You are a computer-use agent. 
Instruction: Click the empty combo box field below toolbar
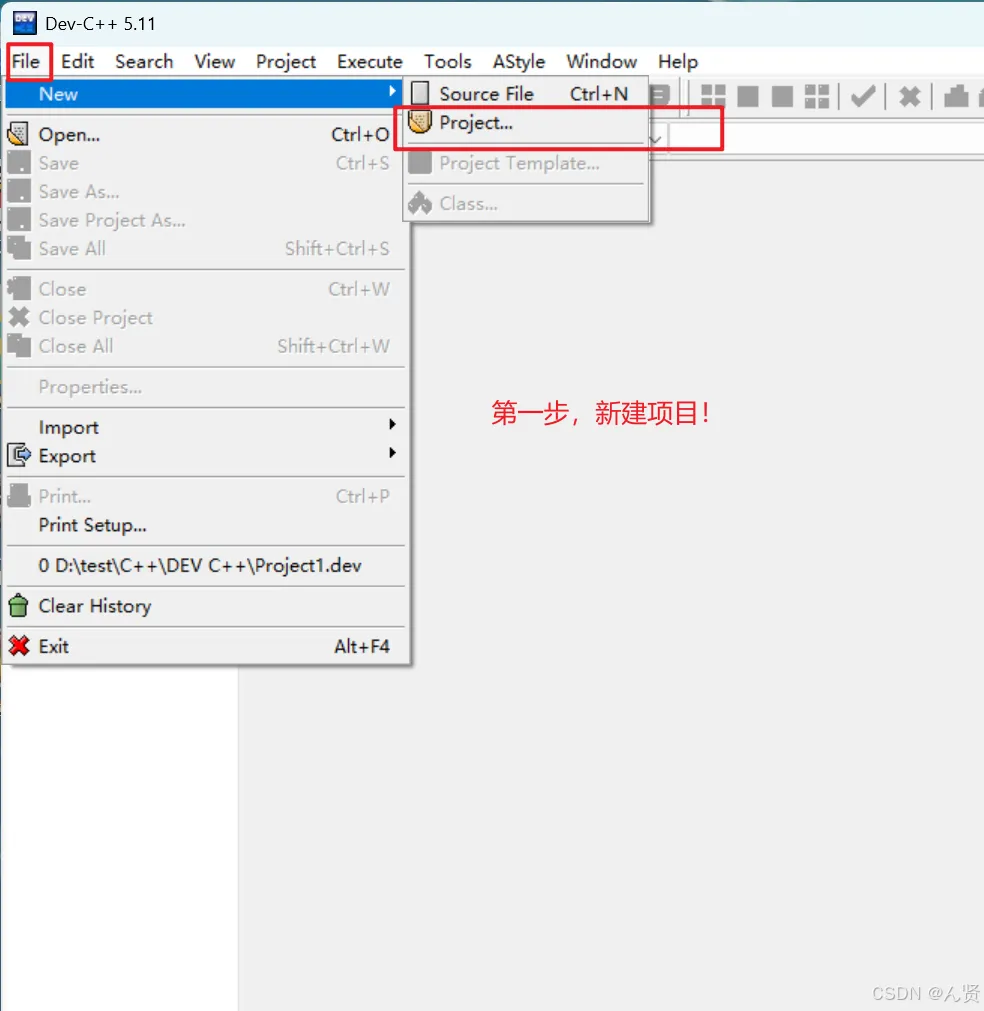point(825,138)
